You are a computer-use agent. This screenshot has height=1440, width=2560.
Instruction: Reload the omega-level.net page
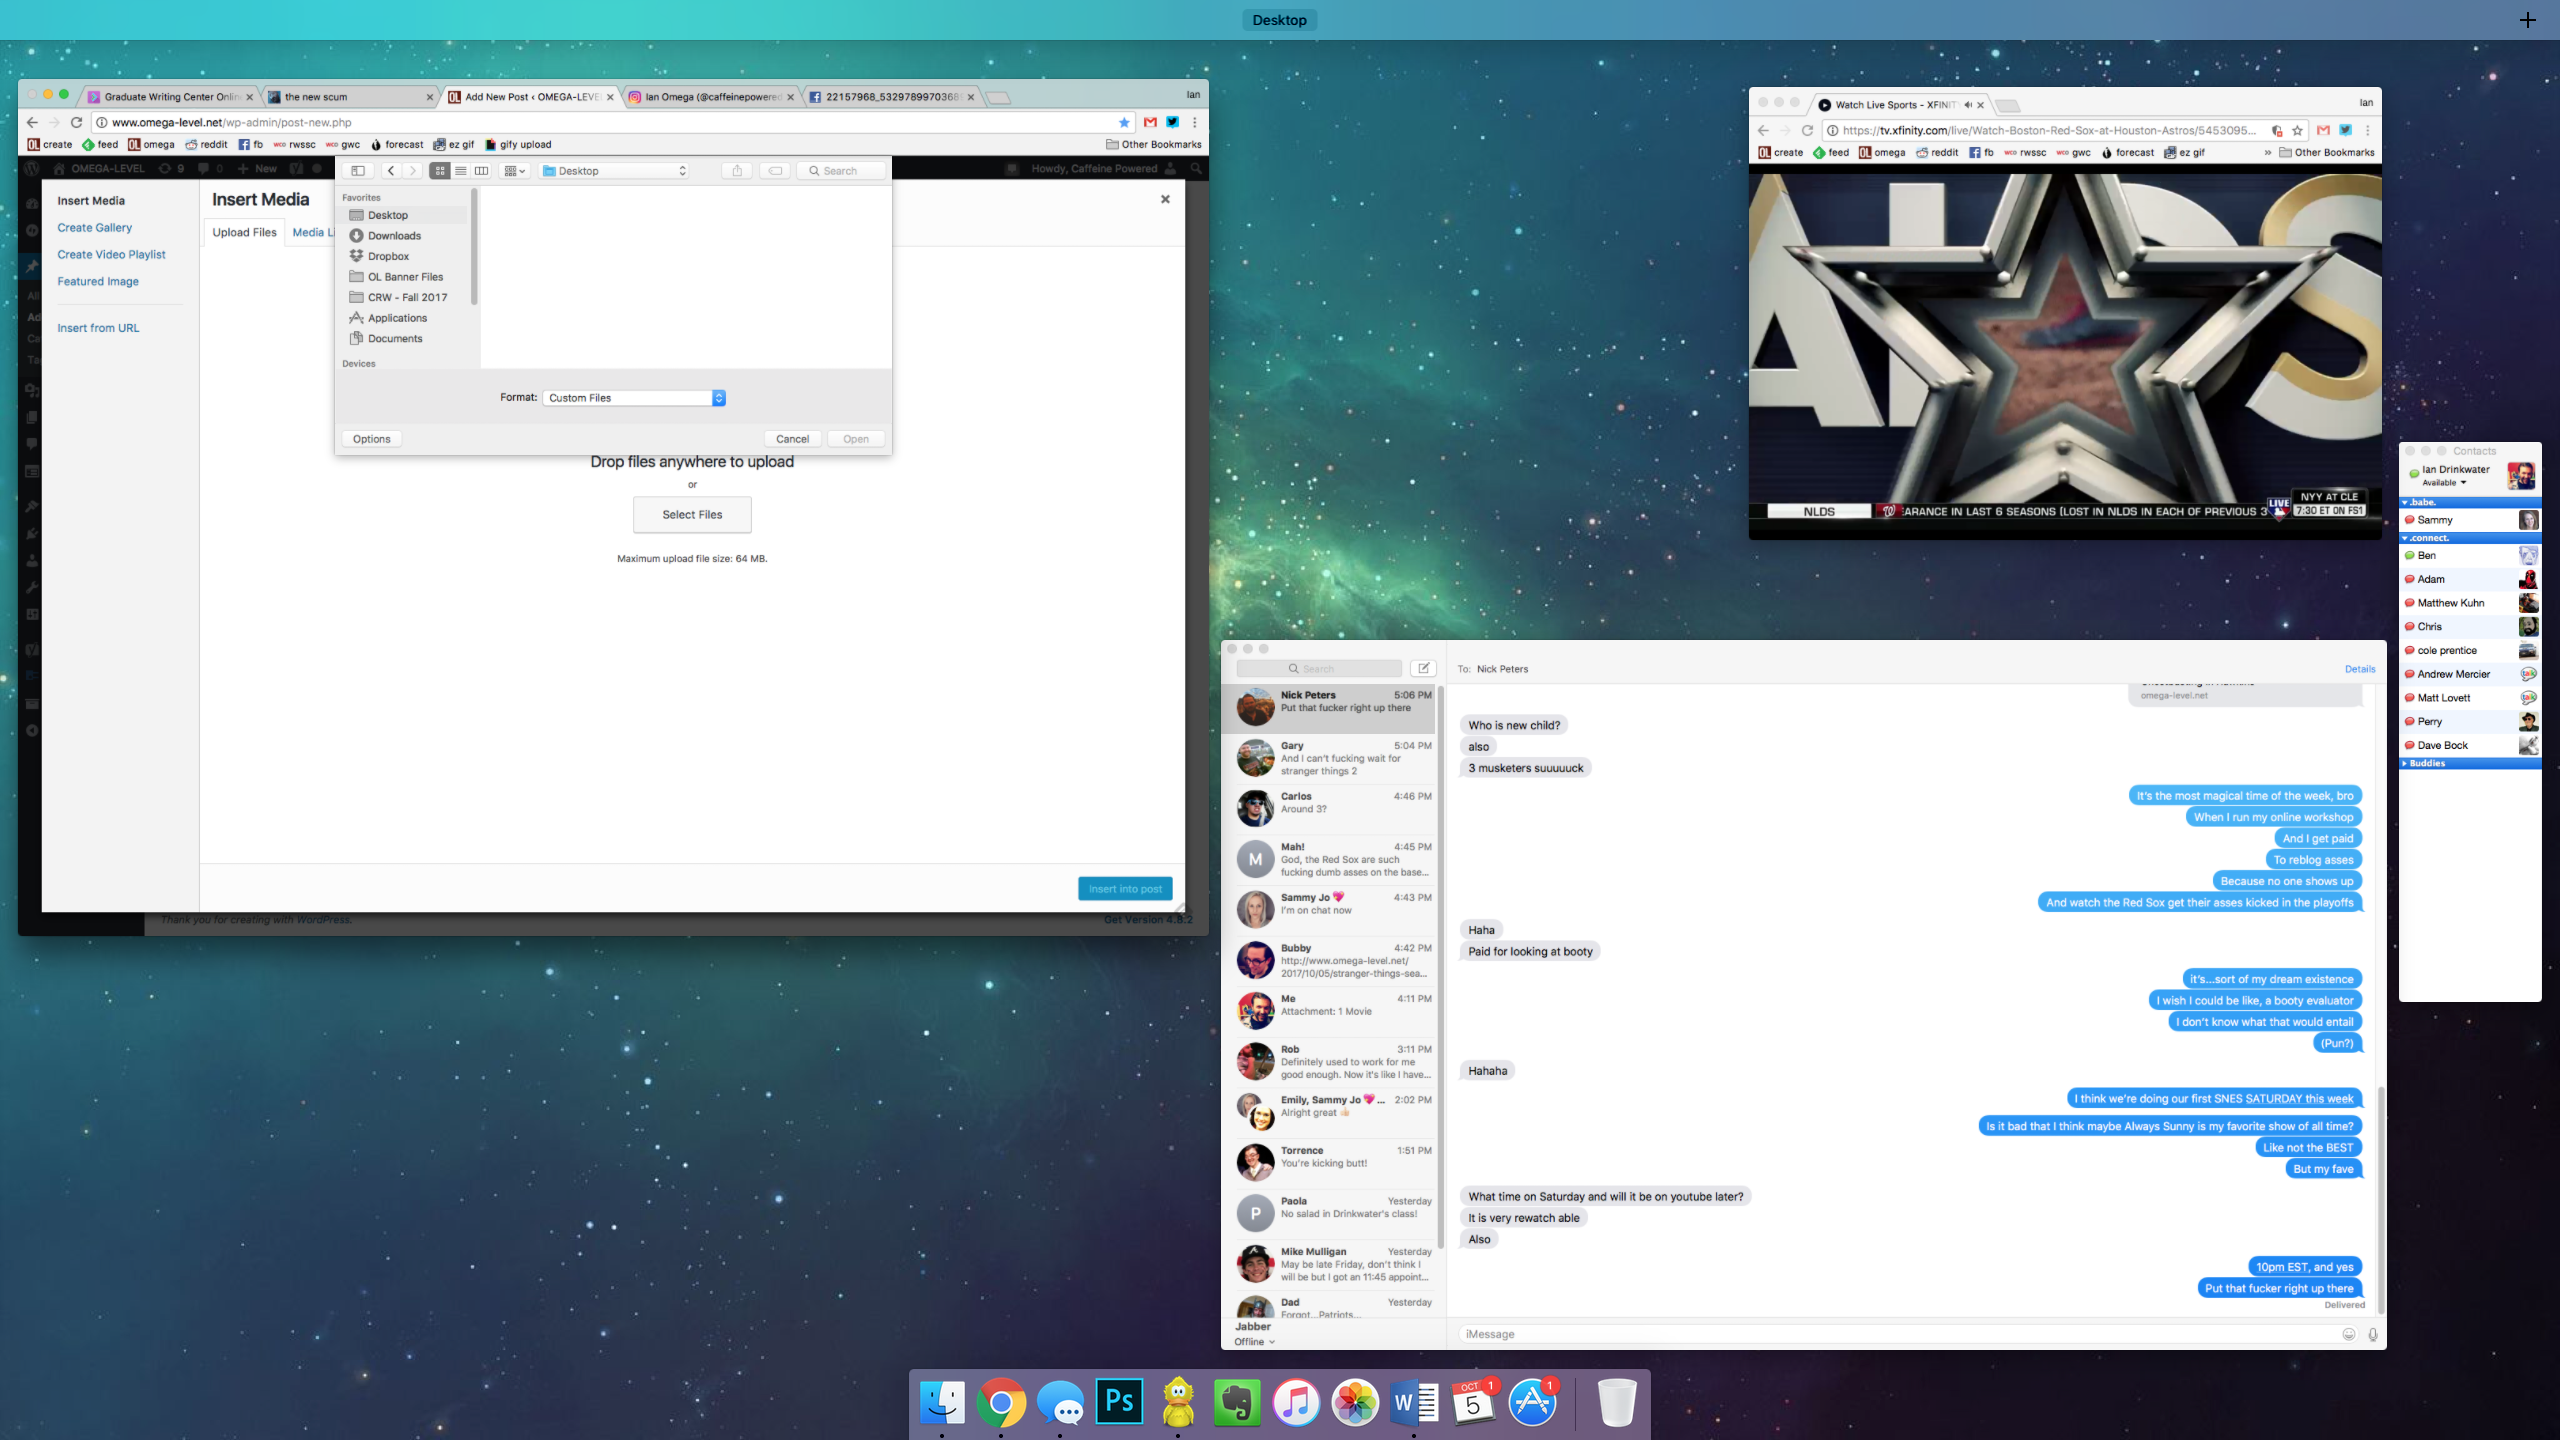click(76, 122)
